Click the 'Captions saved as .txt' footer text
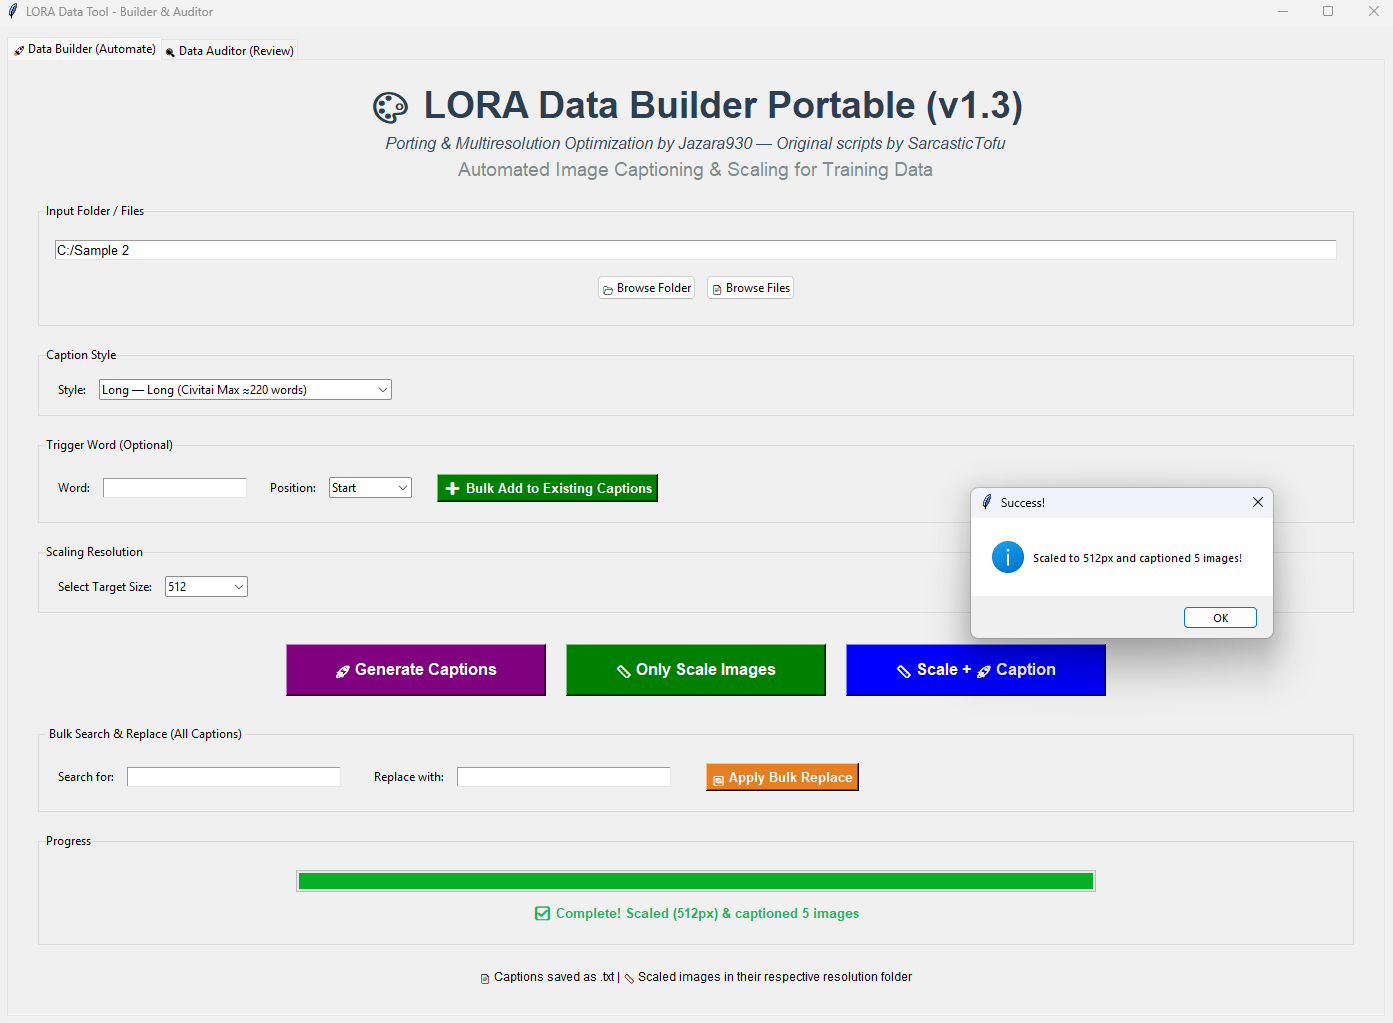Image resolution: width=1393 pixels, height=1023 pixels. 554,977
